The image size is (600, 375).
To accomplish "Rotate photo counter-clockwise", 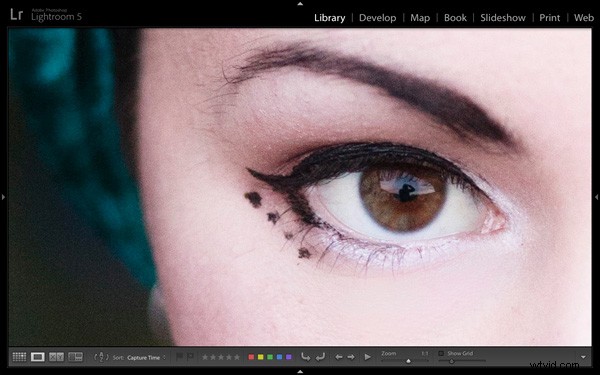I will point(306,357).
